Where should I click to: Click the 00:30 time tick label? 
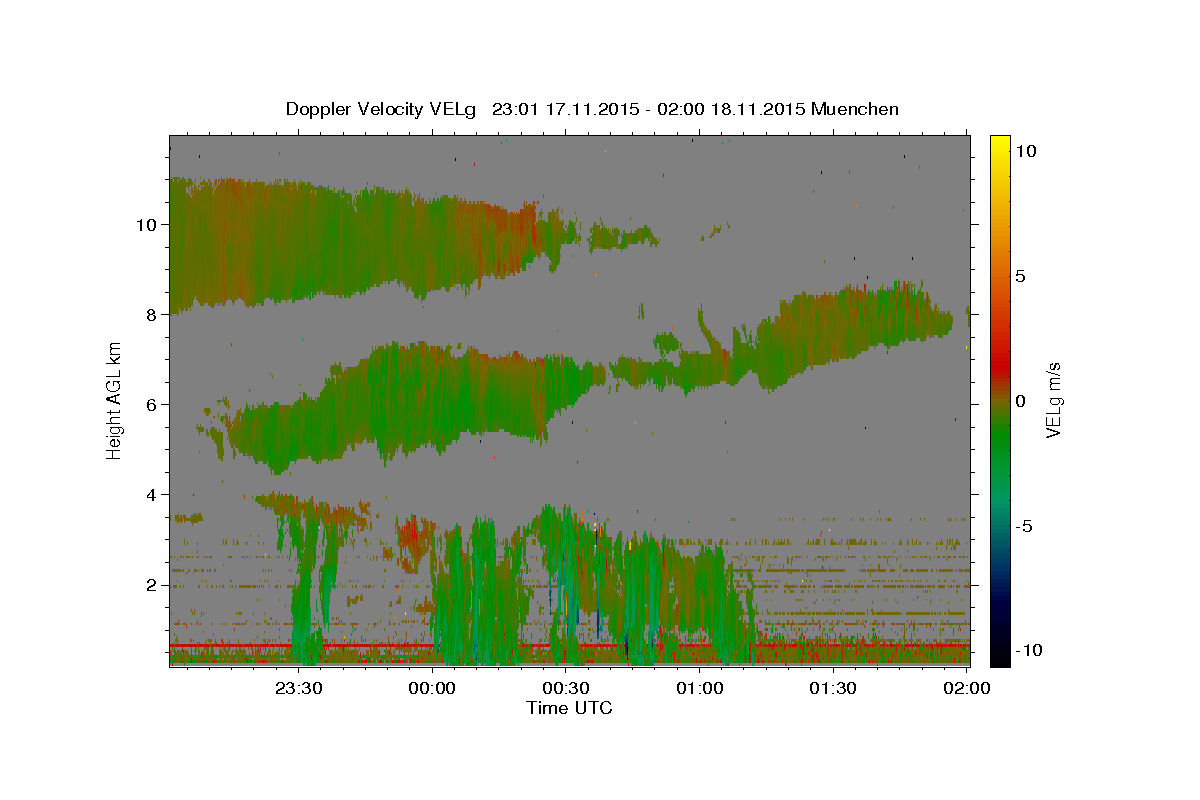coord(565,688)
